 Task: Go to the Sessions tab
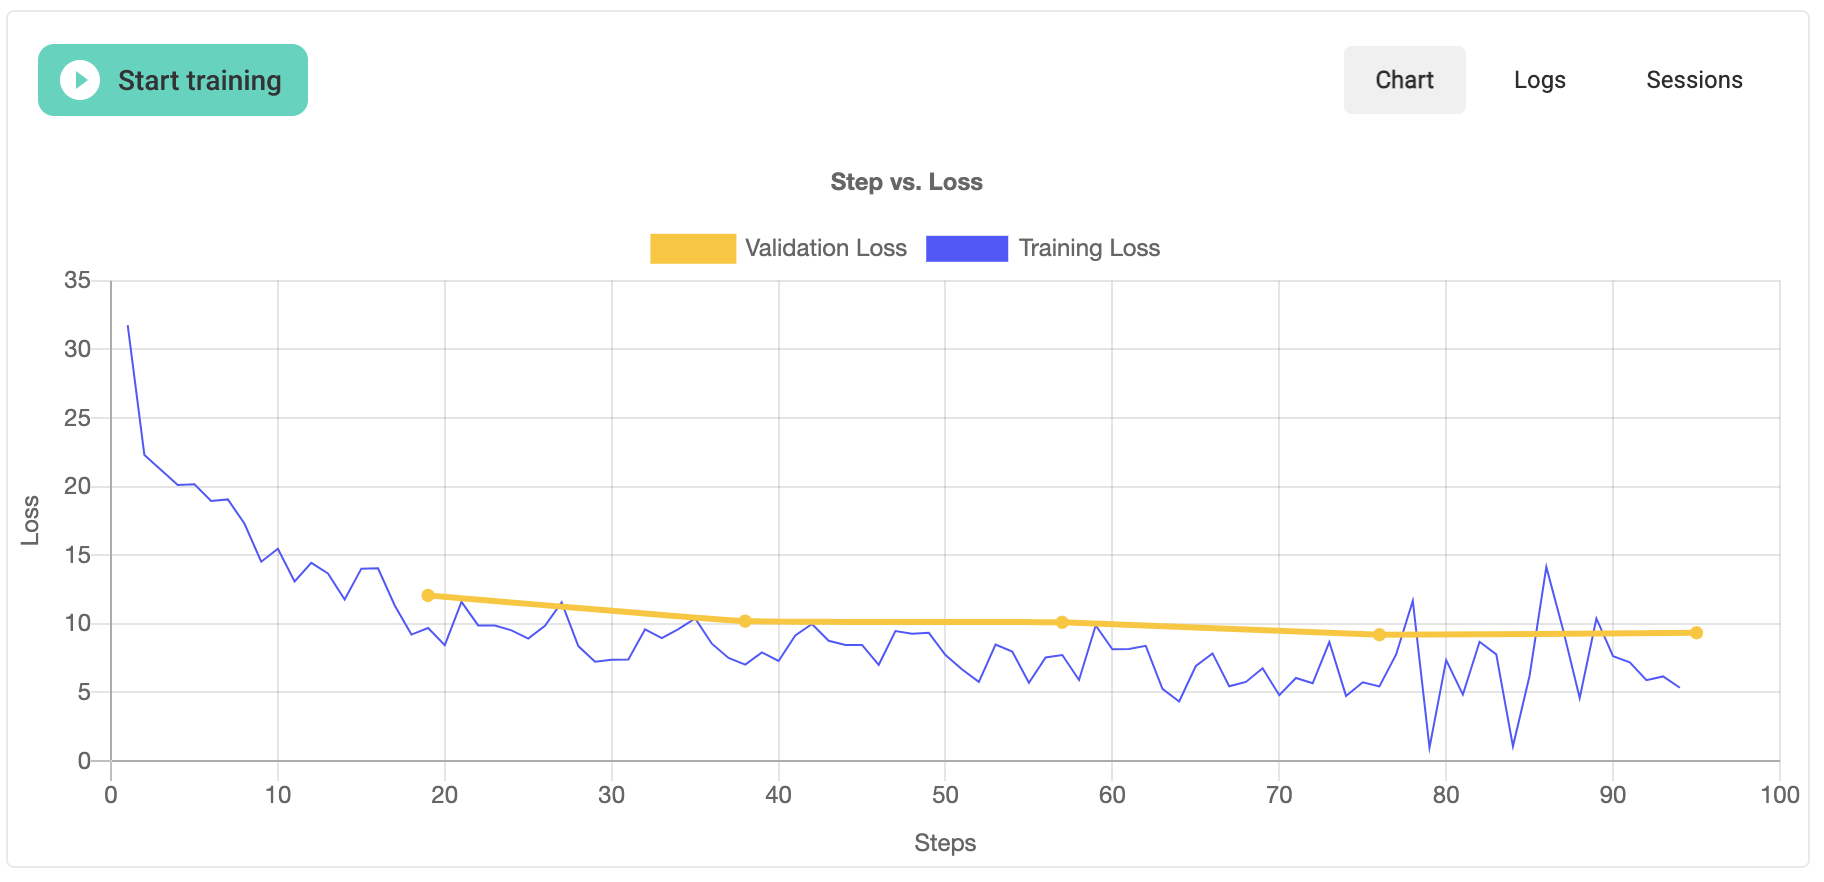[x=1694, y=80]
